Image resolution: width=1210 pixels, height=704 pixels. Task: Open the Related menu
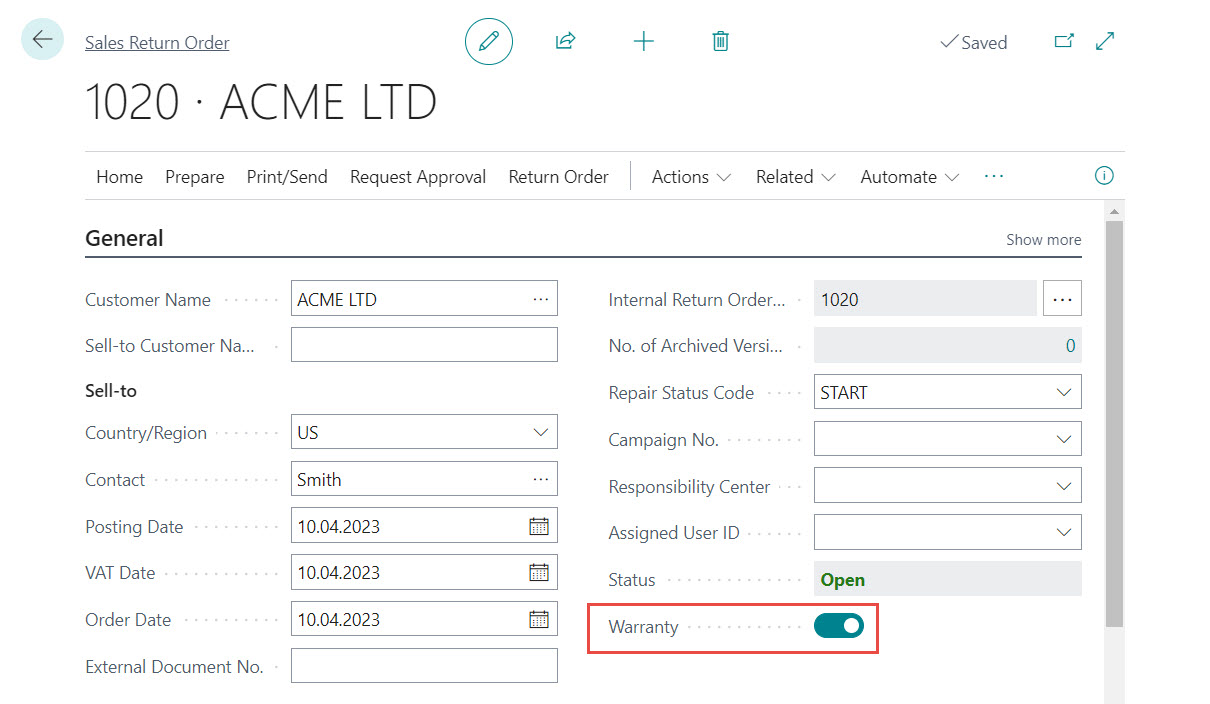[795, 177]
